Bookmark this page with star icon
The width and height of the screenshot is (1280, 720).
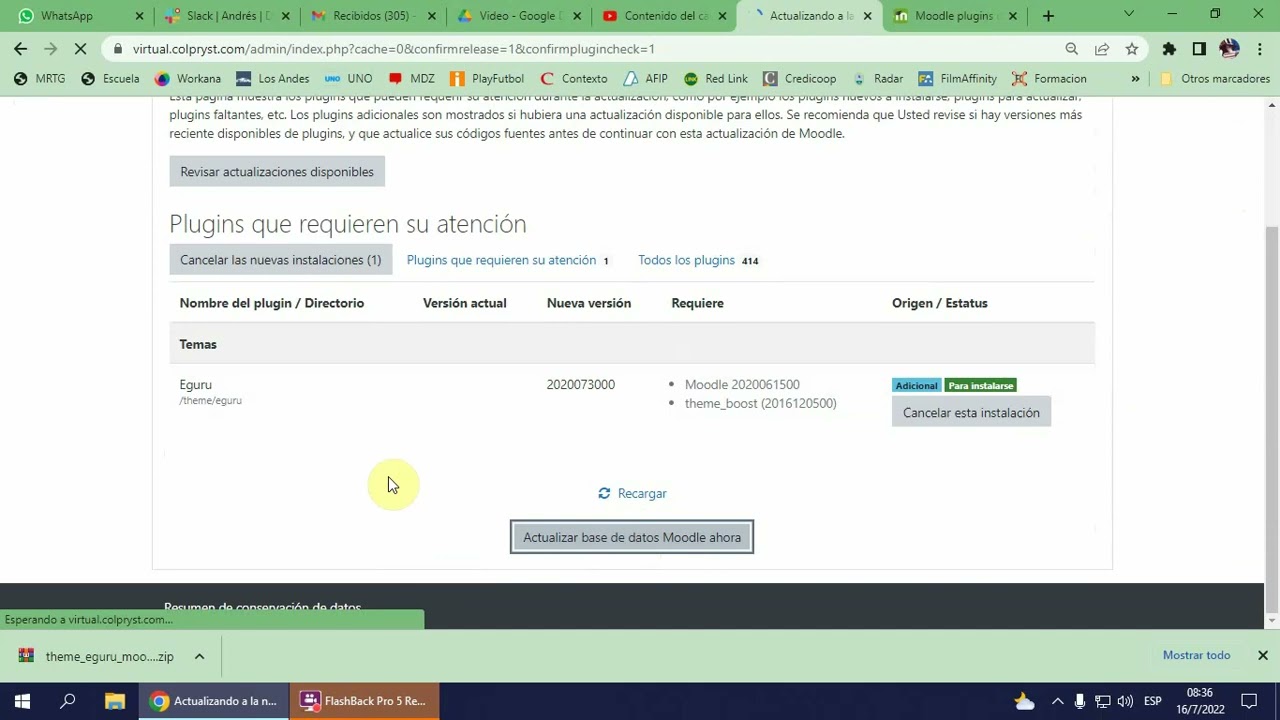(x=1132, y=49)
